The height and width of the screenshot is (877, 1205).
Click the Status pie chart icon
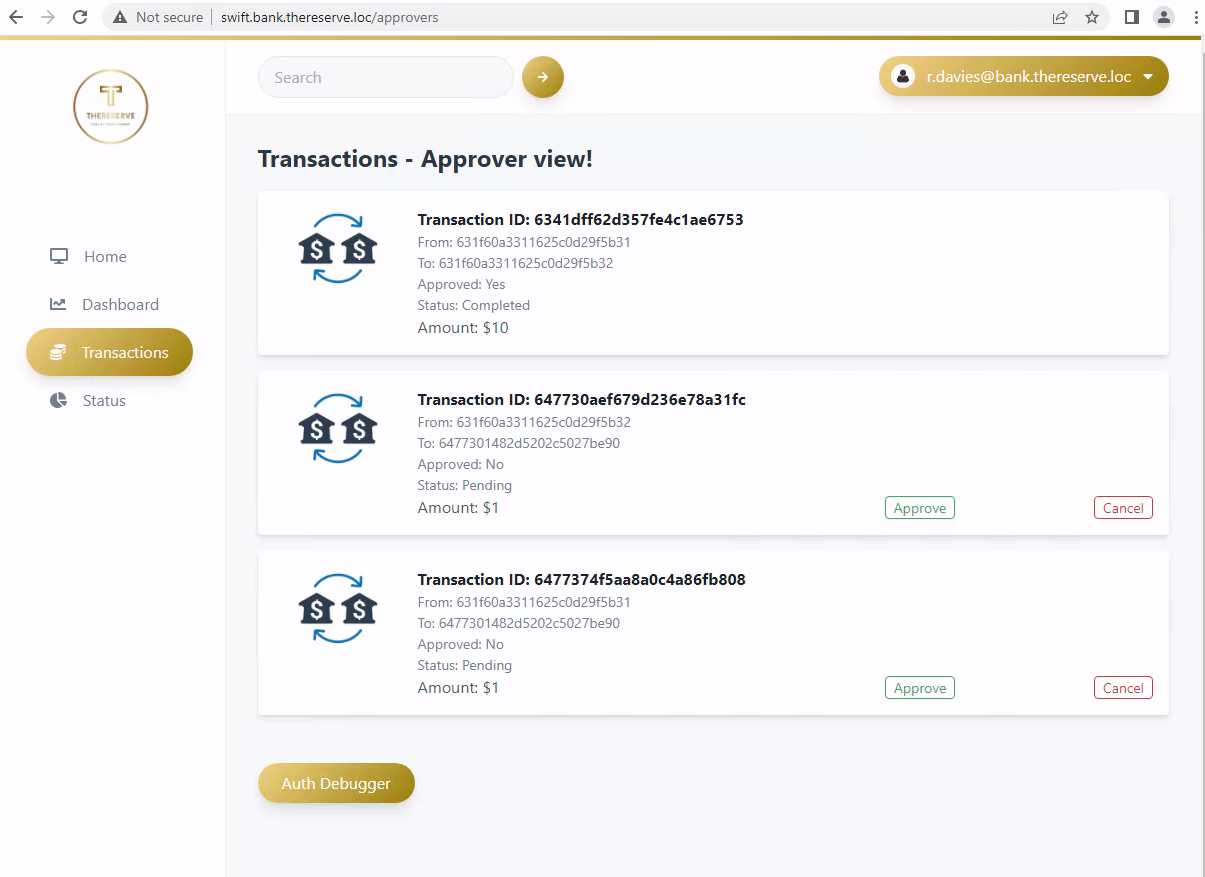tap(59, 400)
